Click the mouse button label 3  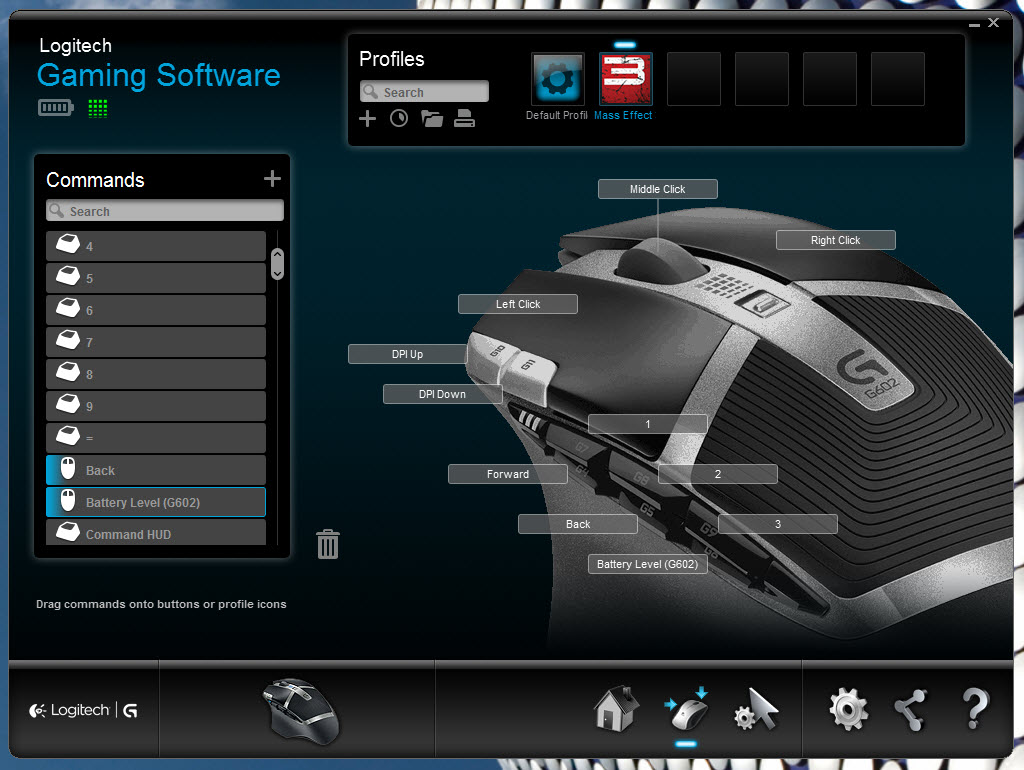pyautogui.click(x=777, y=524)
